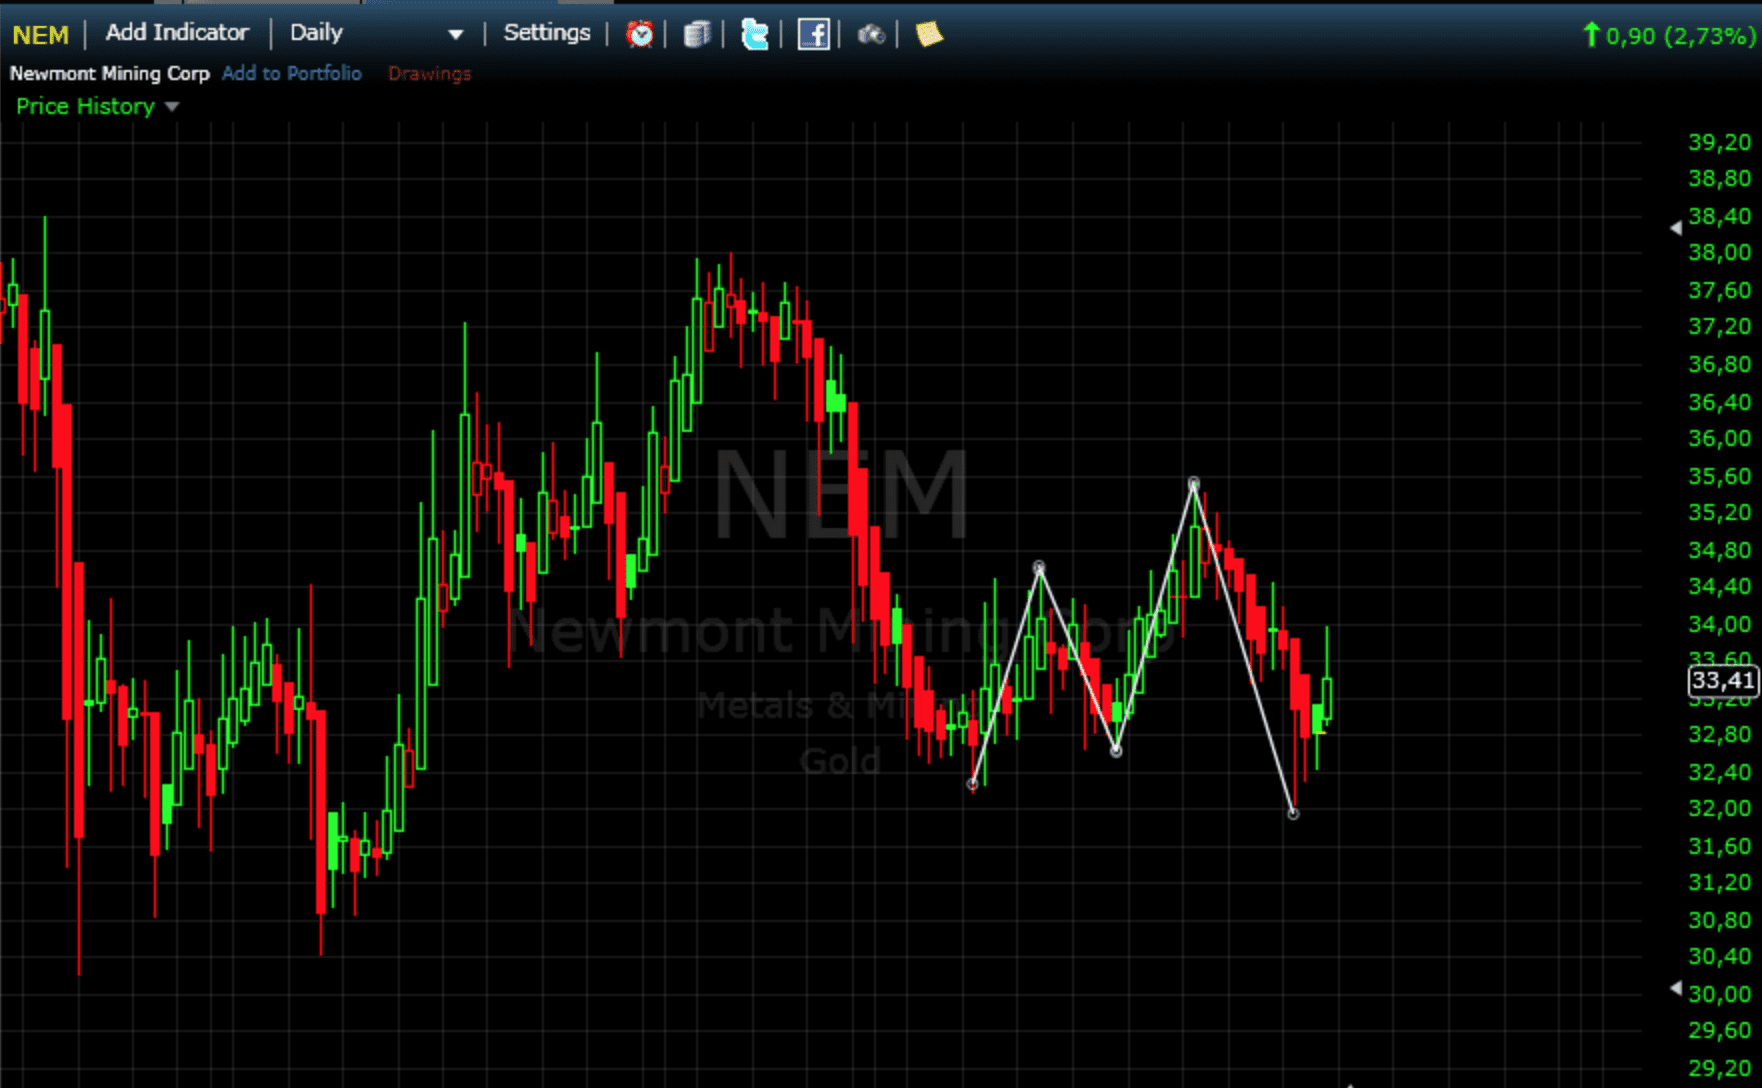Click the Newmont Mining Corp company name

(x=110, y=73)
